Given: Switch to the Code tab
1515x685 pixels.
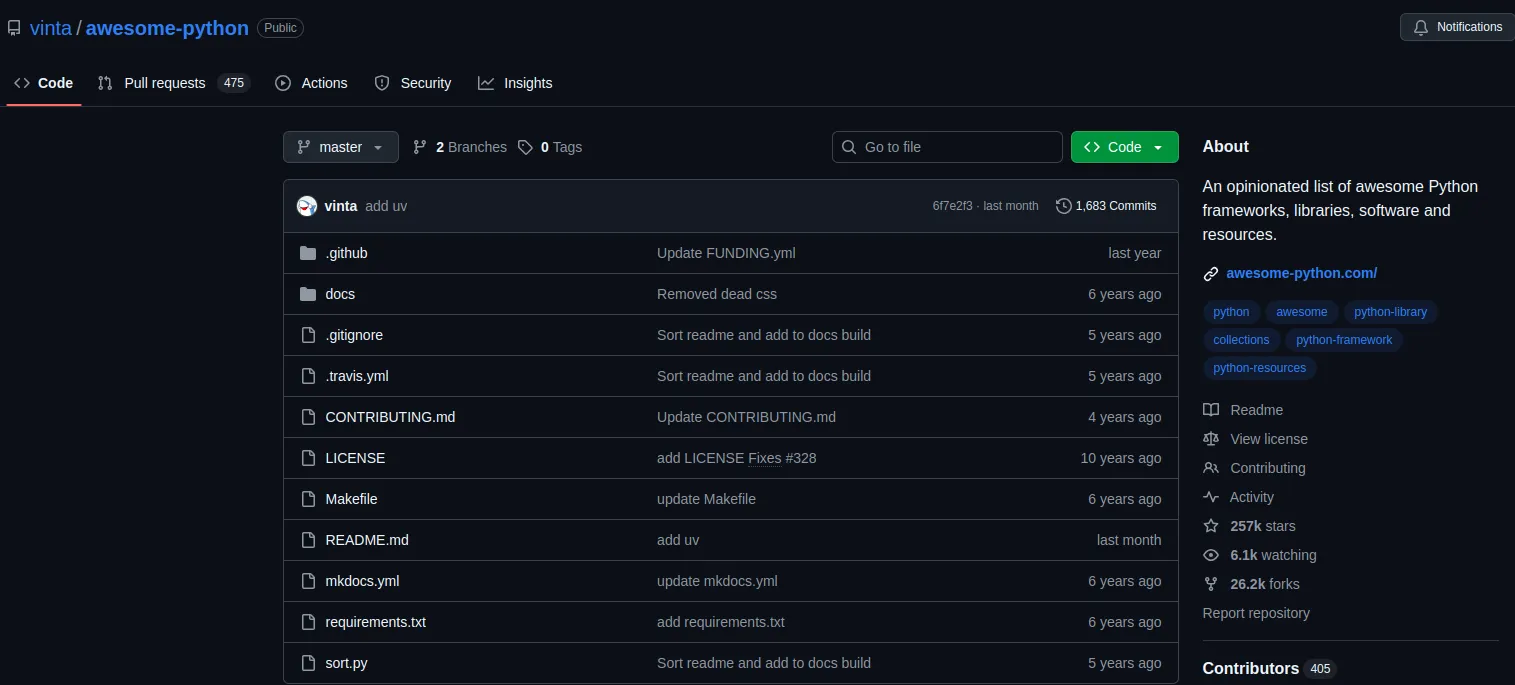Looking at the screenshot, I should click(44, 83).
